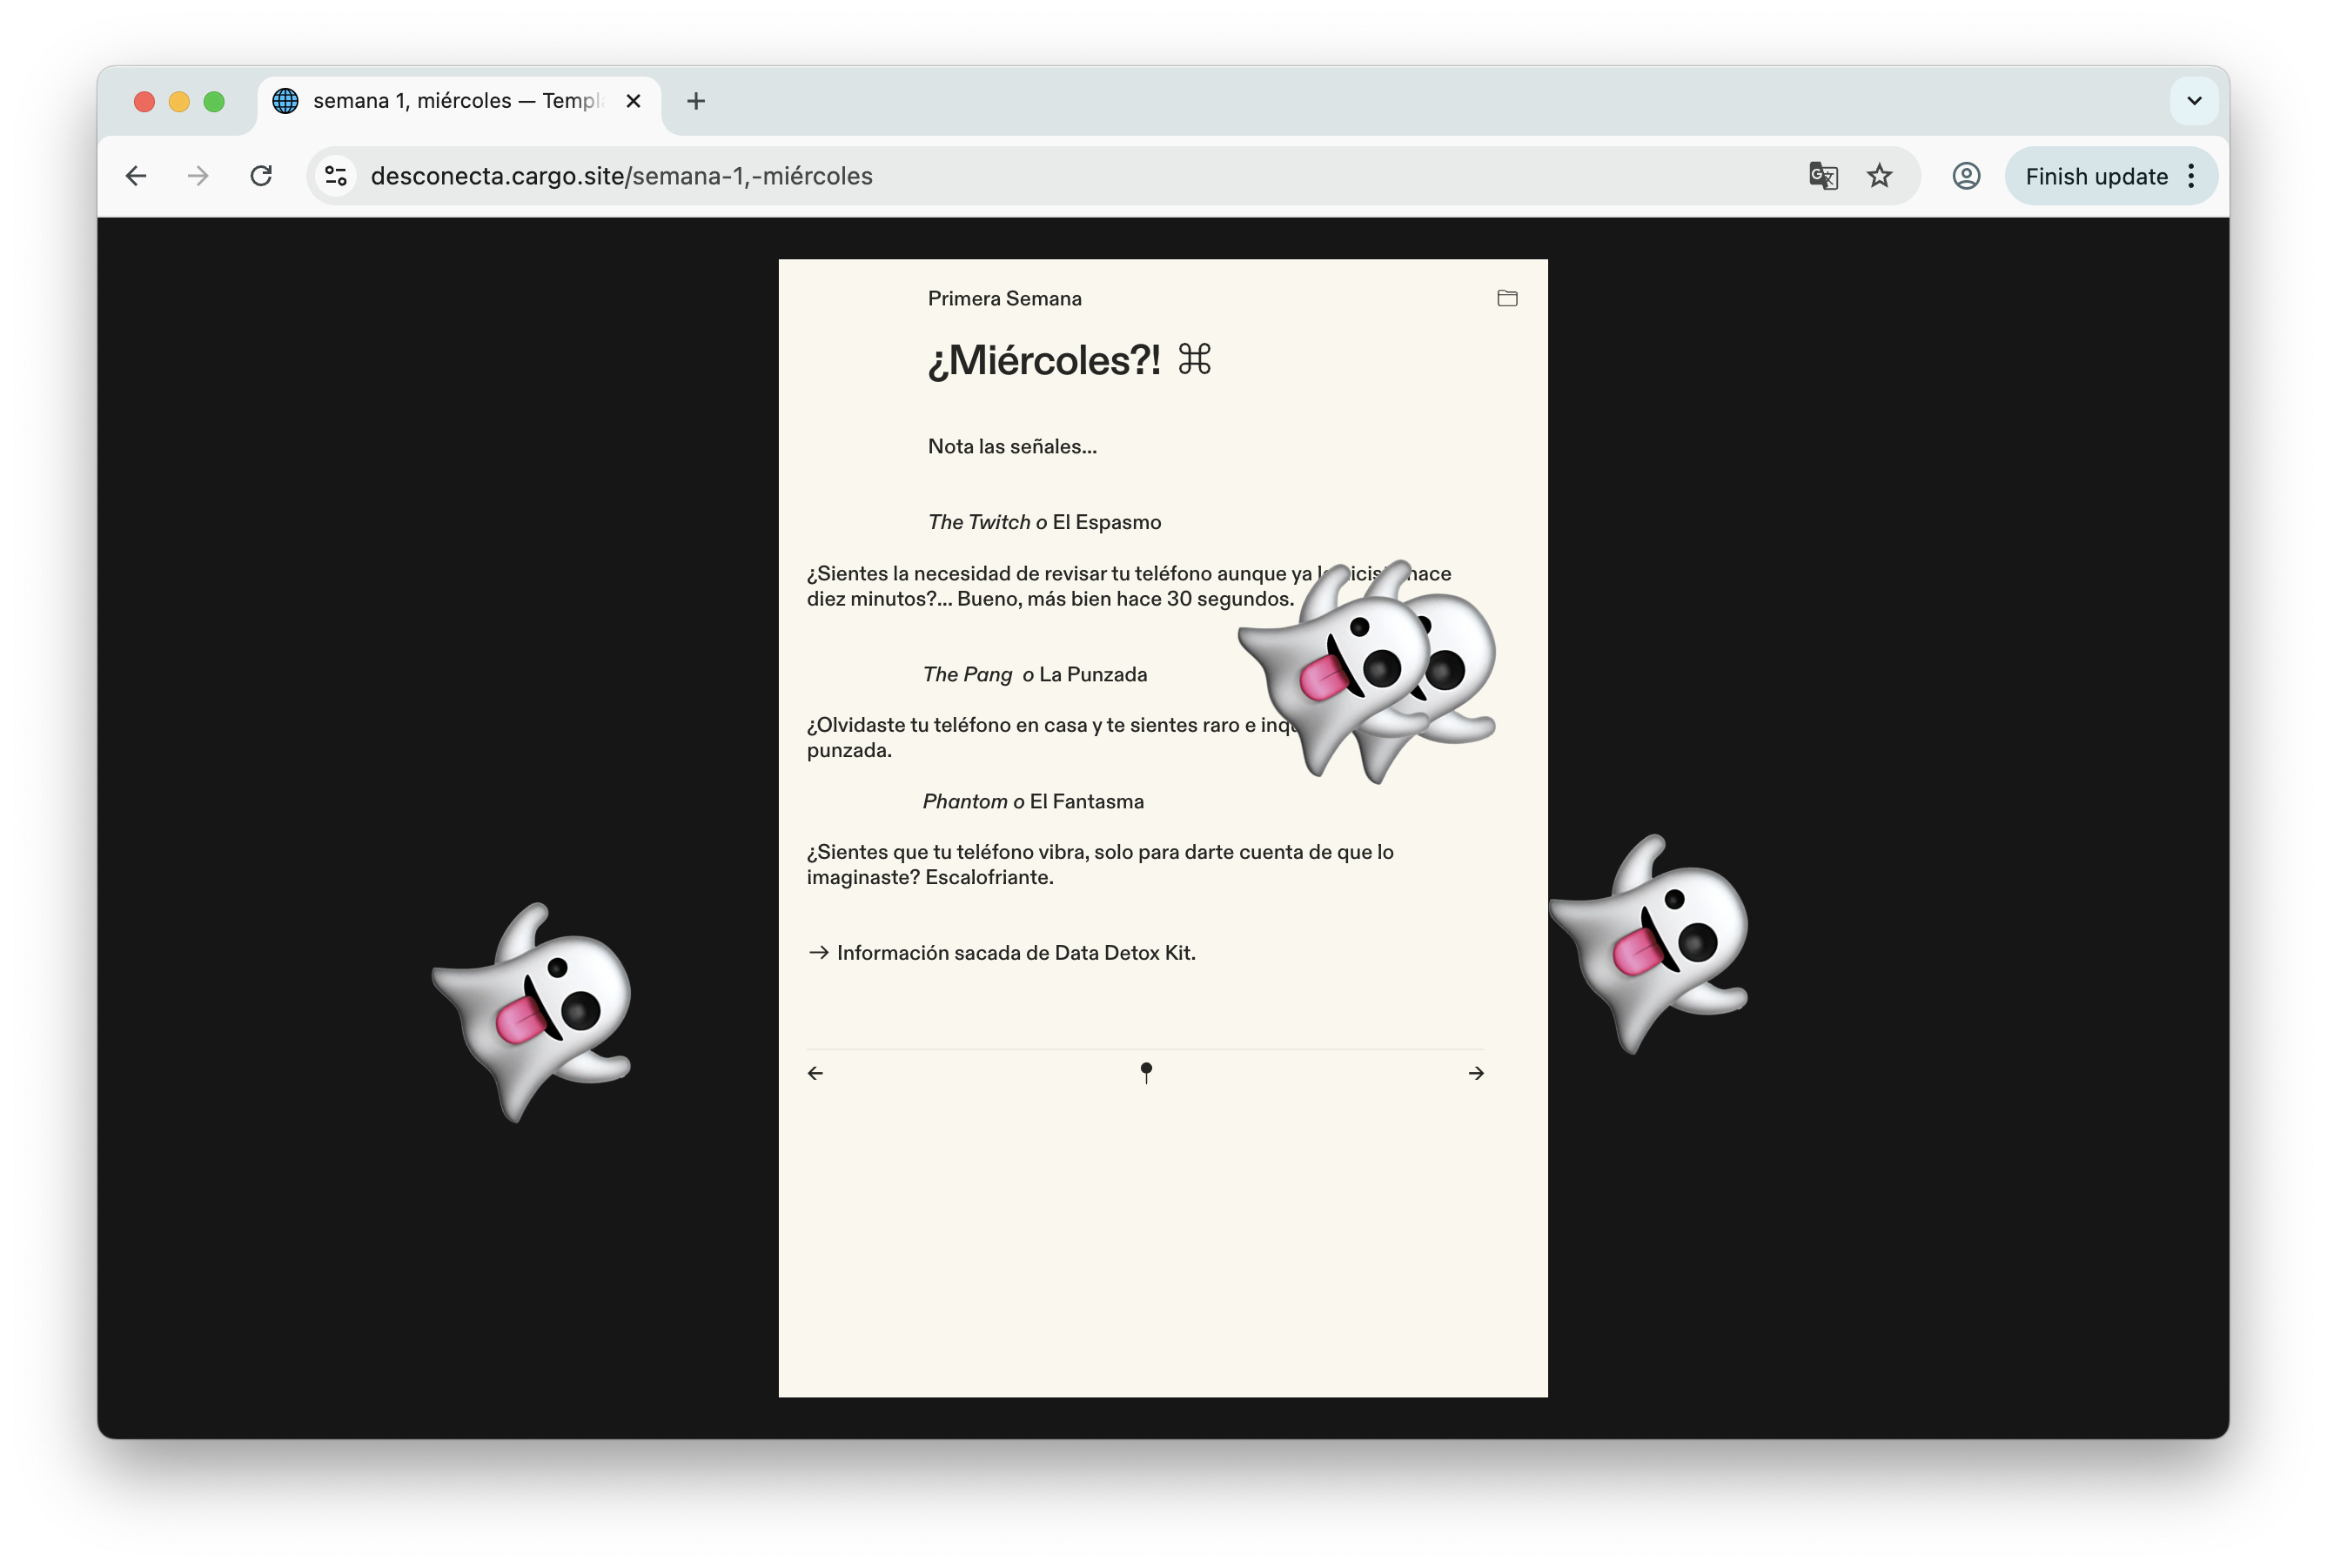Reload the current page
Image resolution: width=2327 pixels, height=1568 pixels.
(261, 176)
